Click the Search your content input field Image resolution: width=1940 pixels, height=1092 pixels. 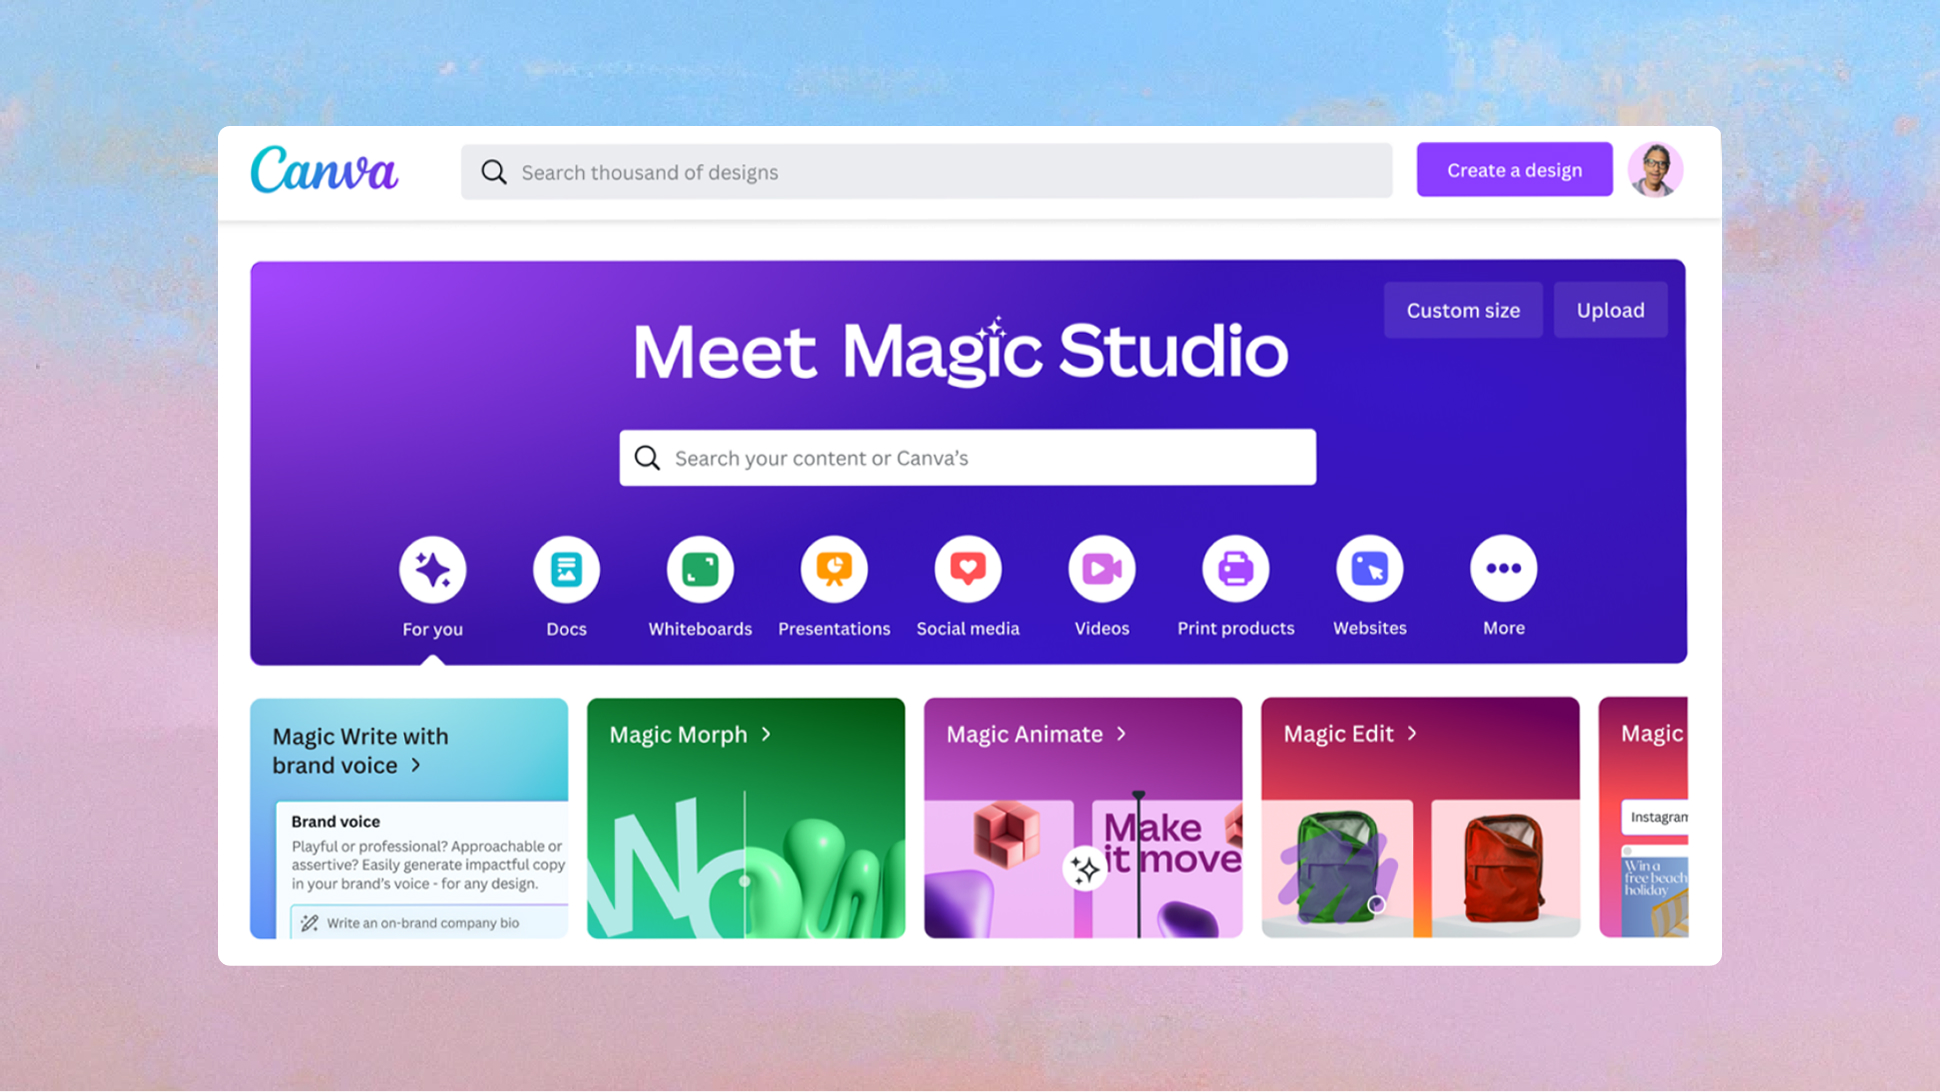coord(967,458)
